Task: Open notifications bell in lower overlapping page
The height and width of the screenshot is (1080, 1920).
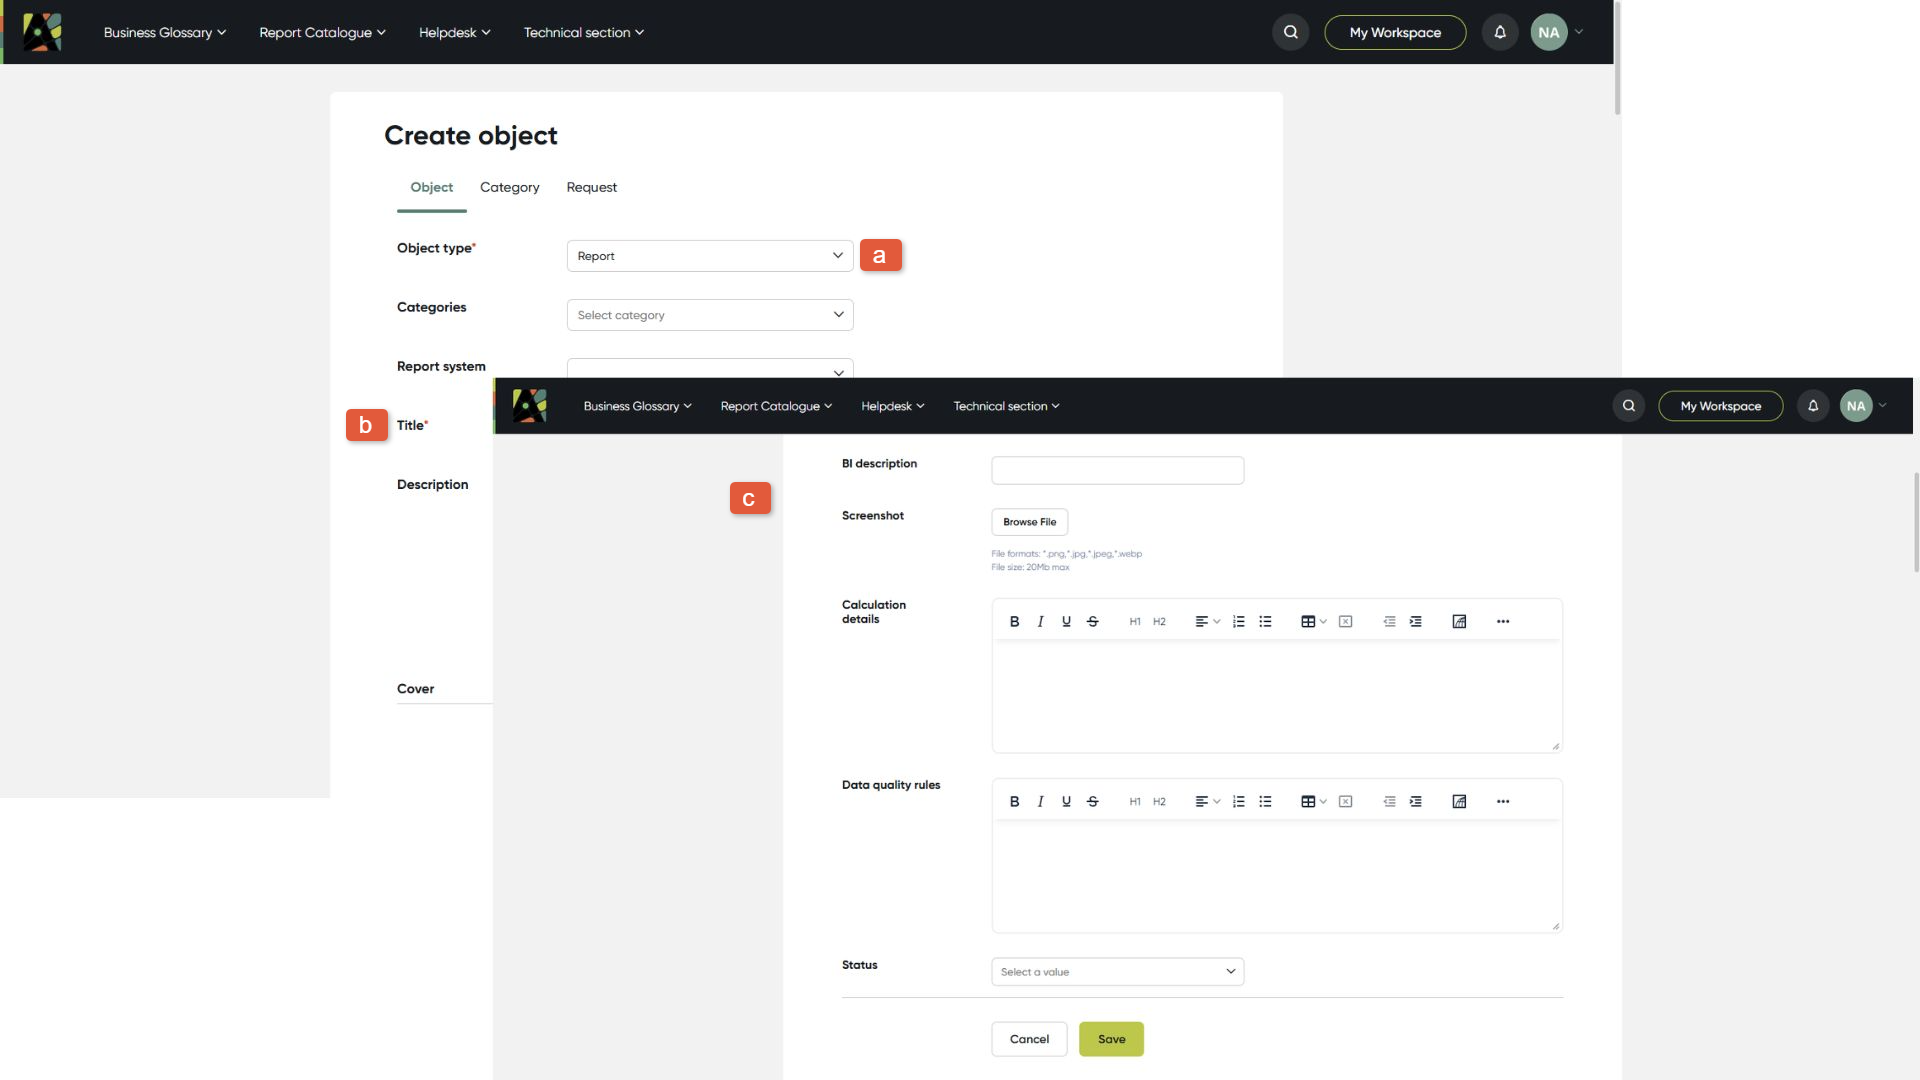Action: (x=1812, y=406)
